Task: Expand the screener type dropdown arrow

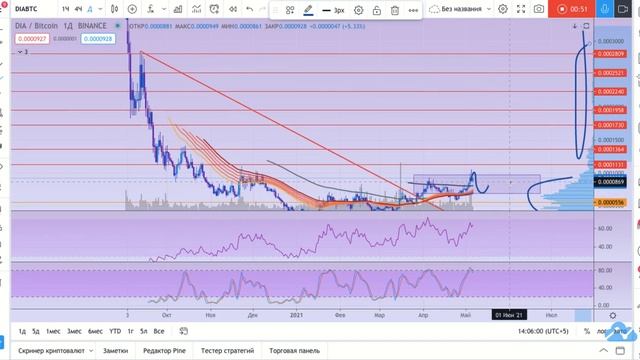Action: [x=91, y=351]
